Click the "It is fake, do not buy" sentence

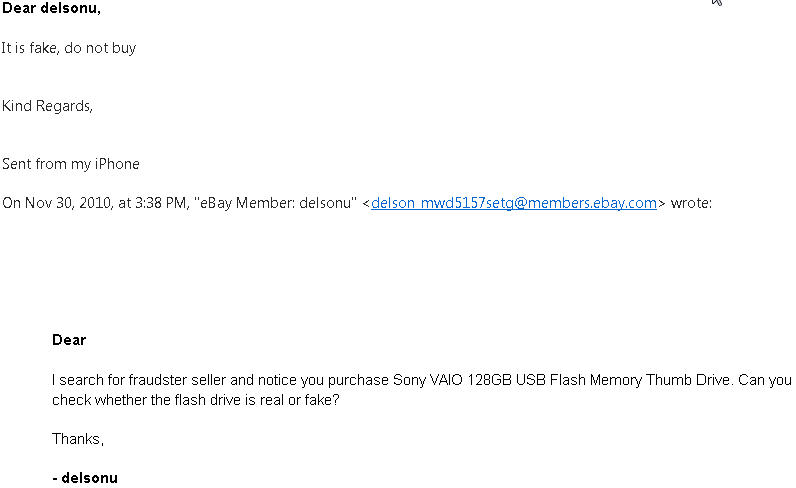[68, 48]
